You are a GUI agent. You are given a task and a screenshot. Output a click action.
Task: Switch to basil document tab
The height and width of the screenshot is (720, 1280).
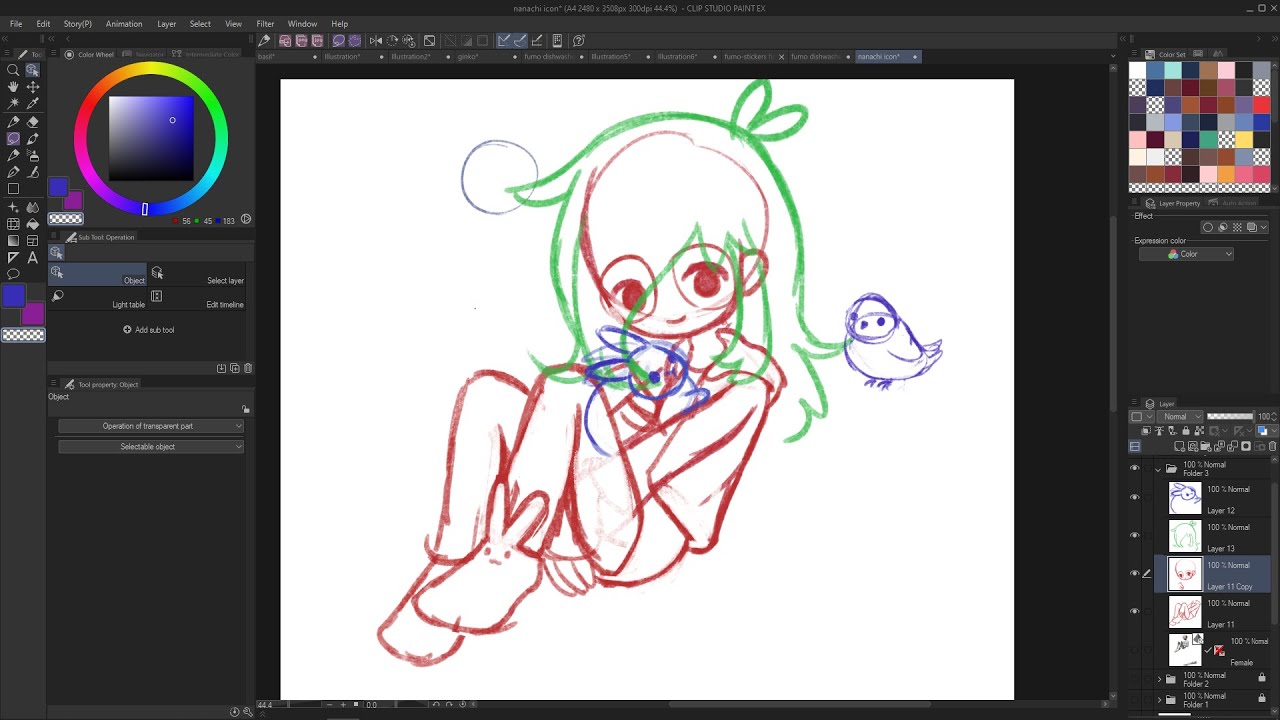pyautogui.click(x=267, y=56)
